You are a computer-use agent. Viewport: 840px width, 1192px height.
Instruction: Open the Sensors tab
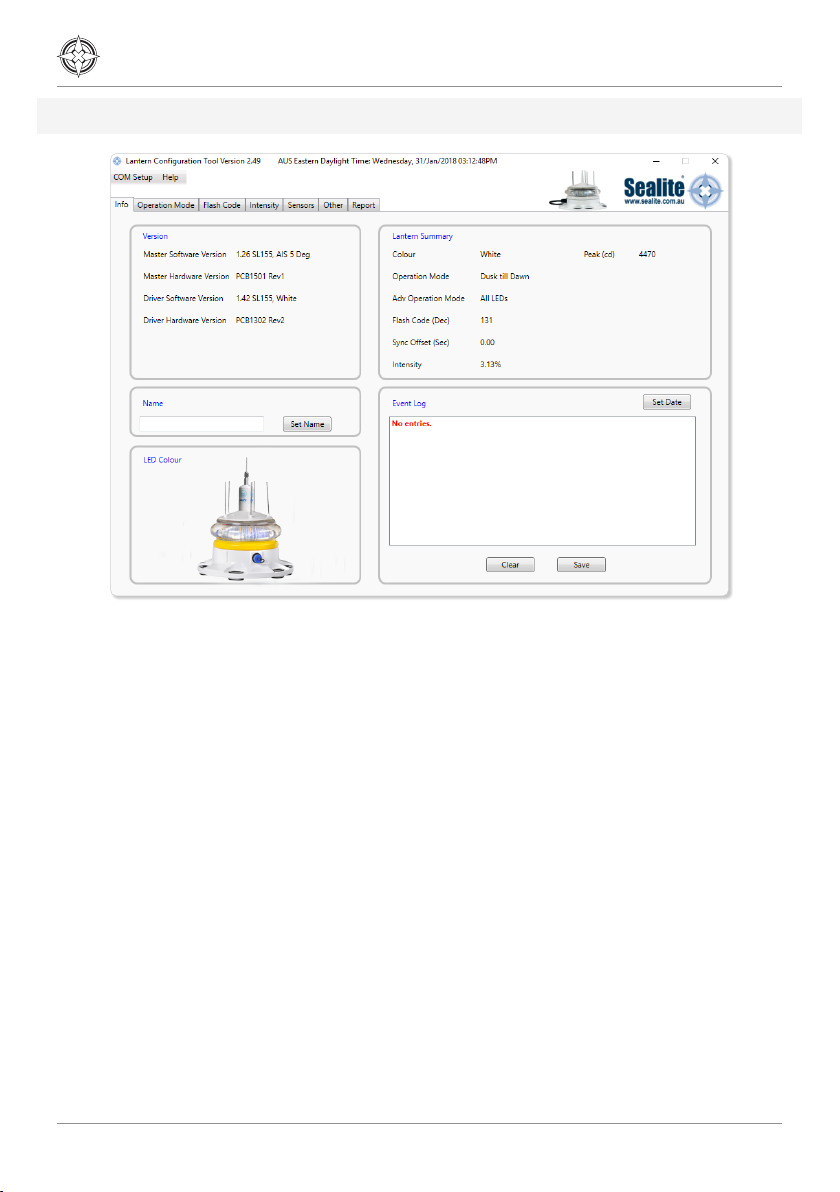point(301,205)
